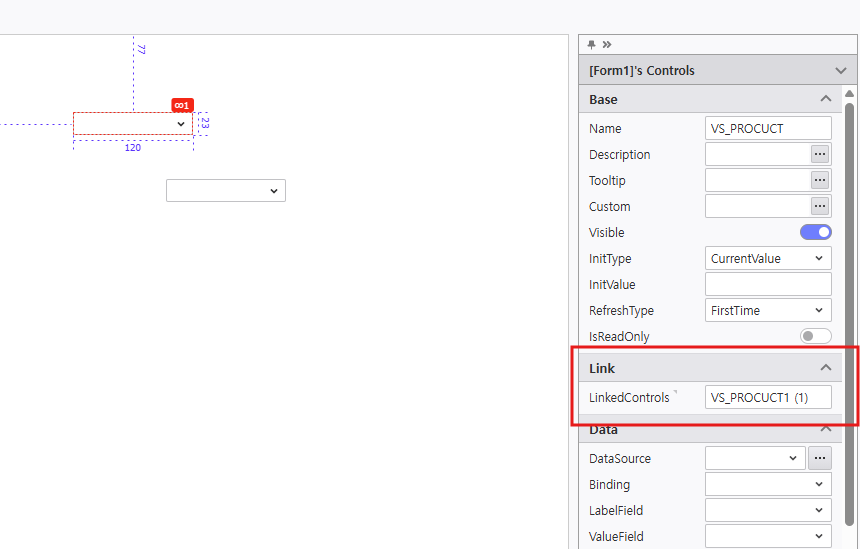Screen dimensions: 861x549
Task: Click the Name field containing VS_PROCUCT
Action: (x=768, y=128)
